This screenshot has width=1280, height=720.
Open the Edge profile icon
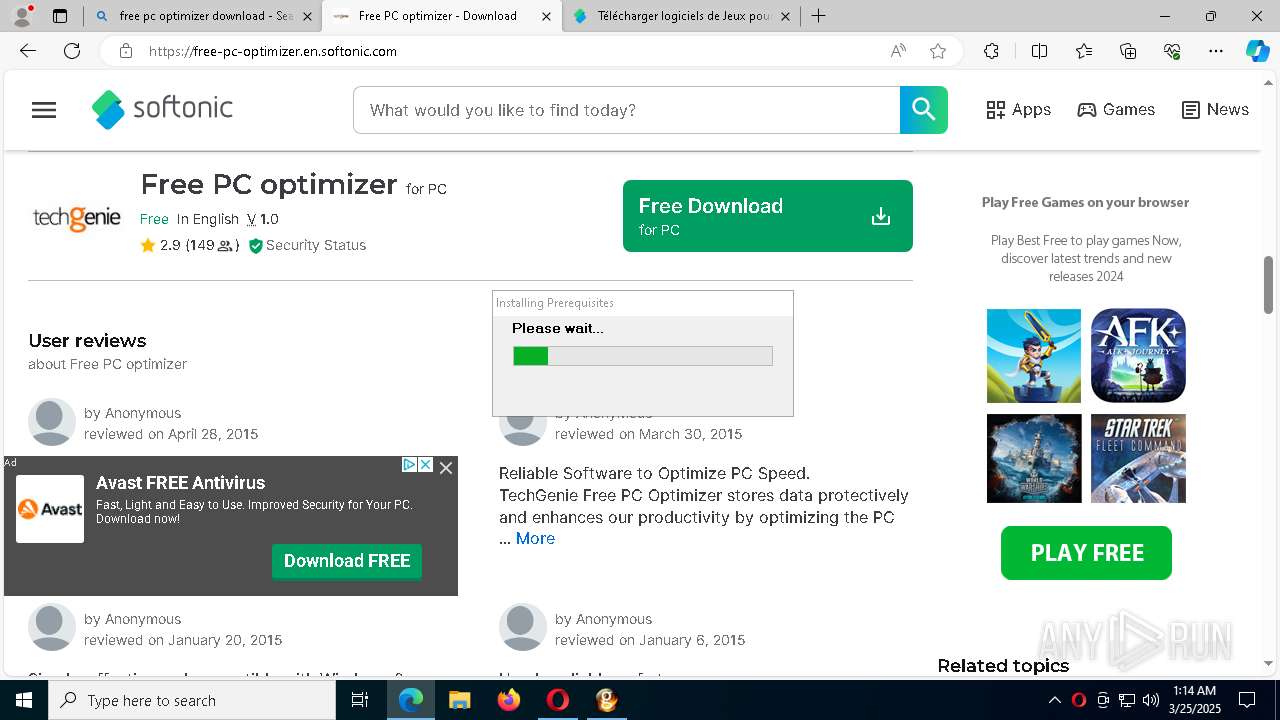point(22,16)
